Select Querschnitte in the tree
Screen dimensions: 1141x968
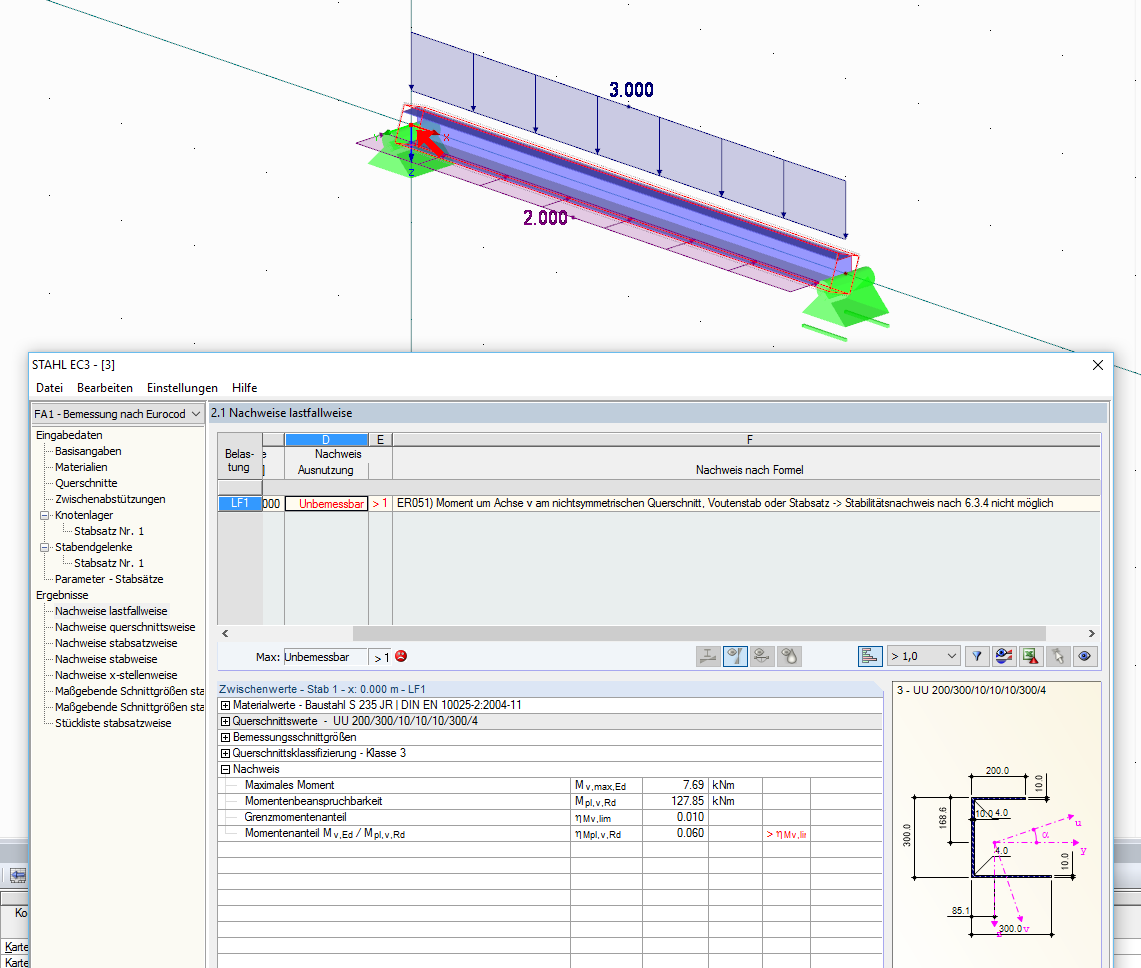point(86,483)
